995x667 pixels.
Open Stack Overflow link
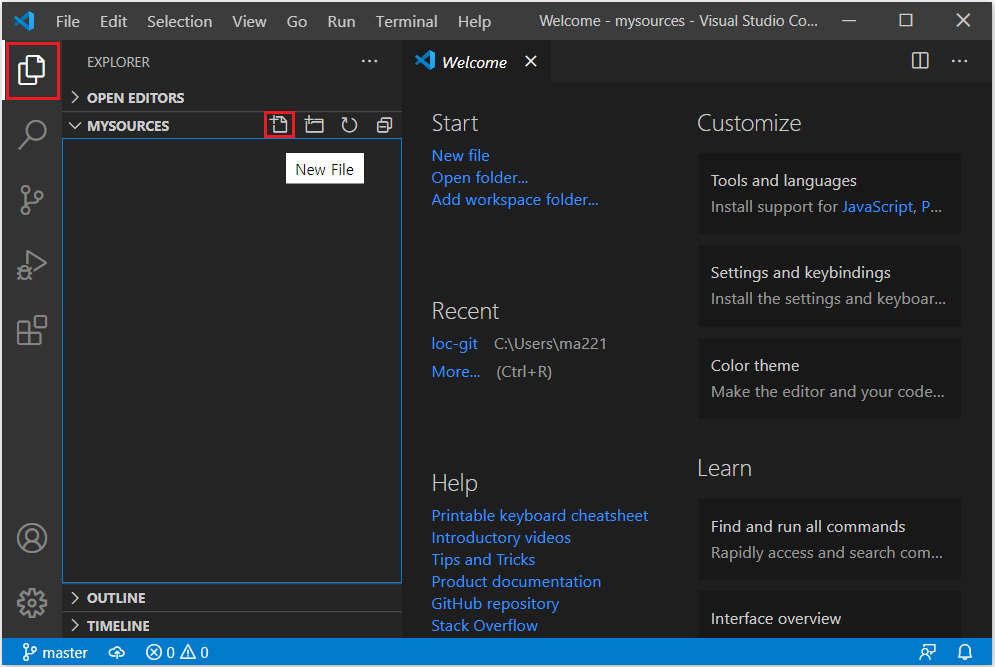point(484,626)
